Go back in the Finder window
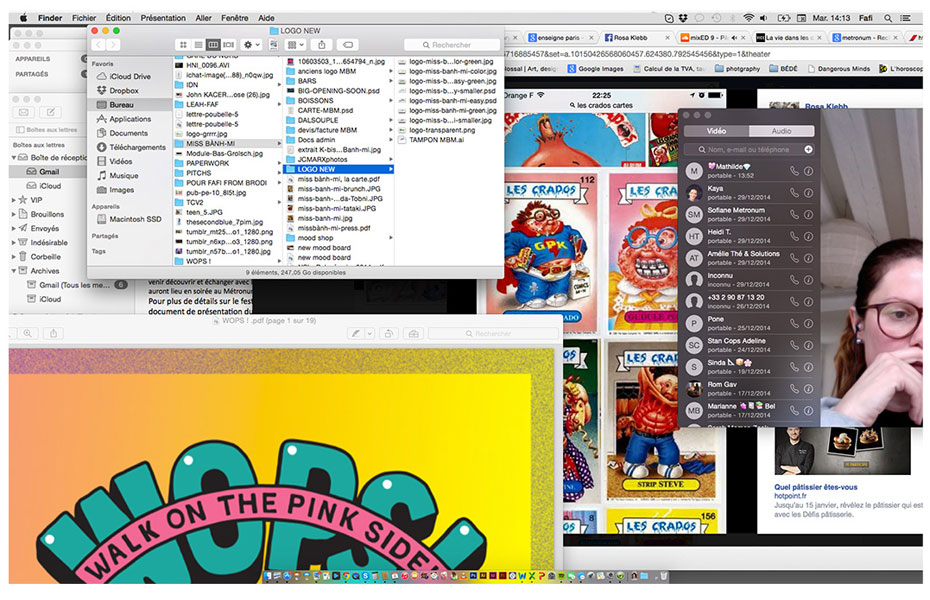Viewport: 930px width, 600px height. pos(98,44)
